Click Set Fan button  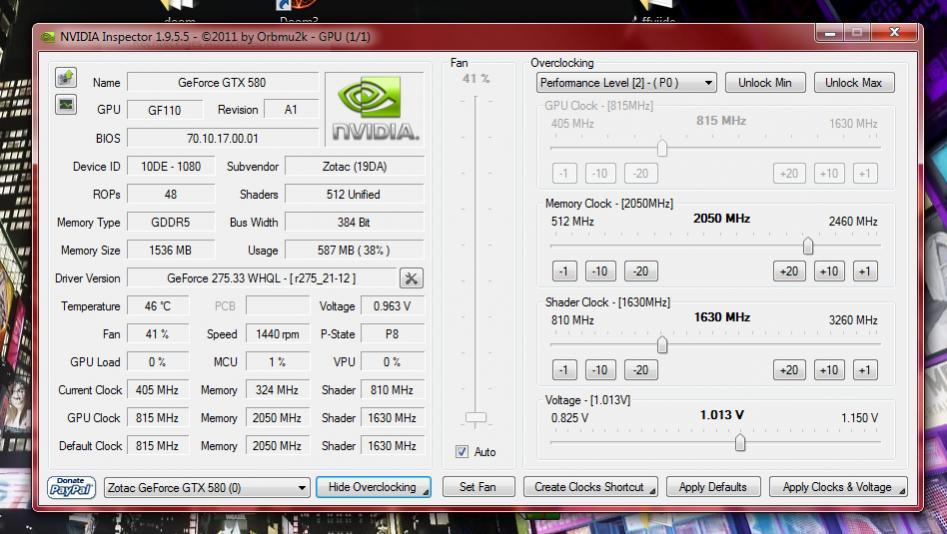[x=478, y=487]
